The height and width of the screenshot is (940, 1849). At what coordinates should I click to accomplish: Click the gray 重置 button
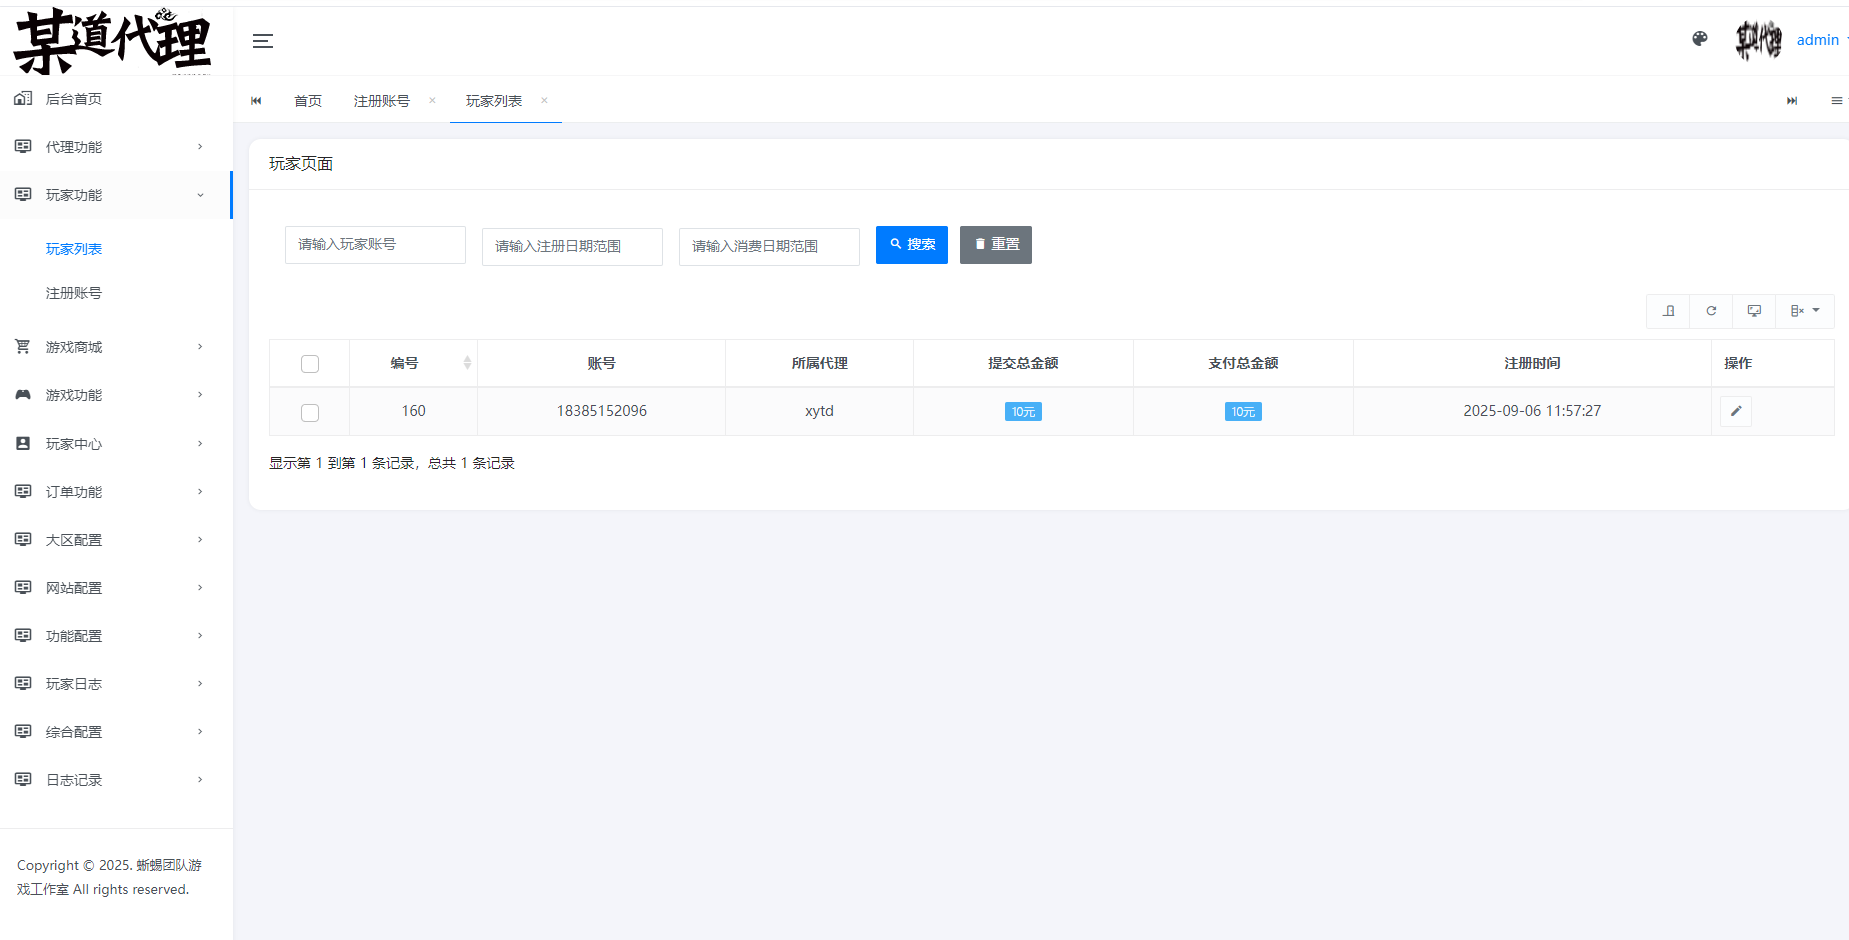995,245
